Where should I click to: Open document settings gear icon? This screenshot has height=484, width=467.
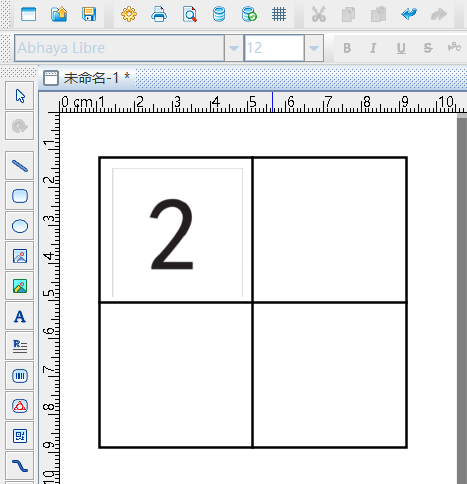click(x=129, y=14)
